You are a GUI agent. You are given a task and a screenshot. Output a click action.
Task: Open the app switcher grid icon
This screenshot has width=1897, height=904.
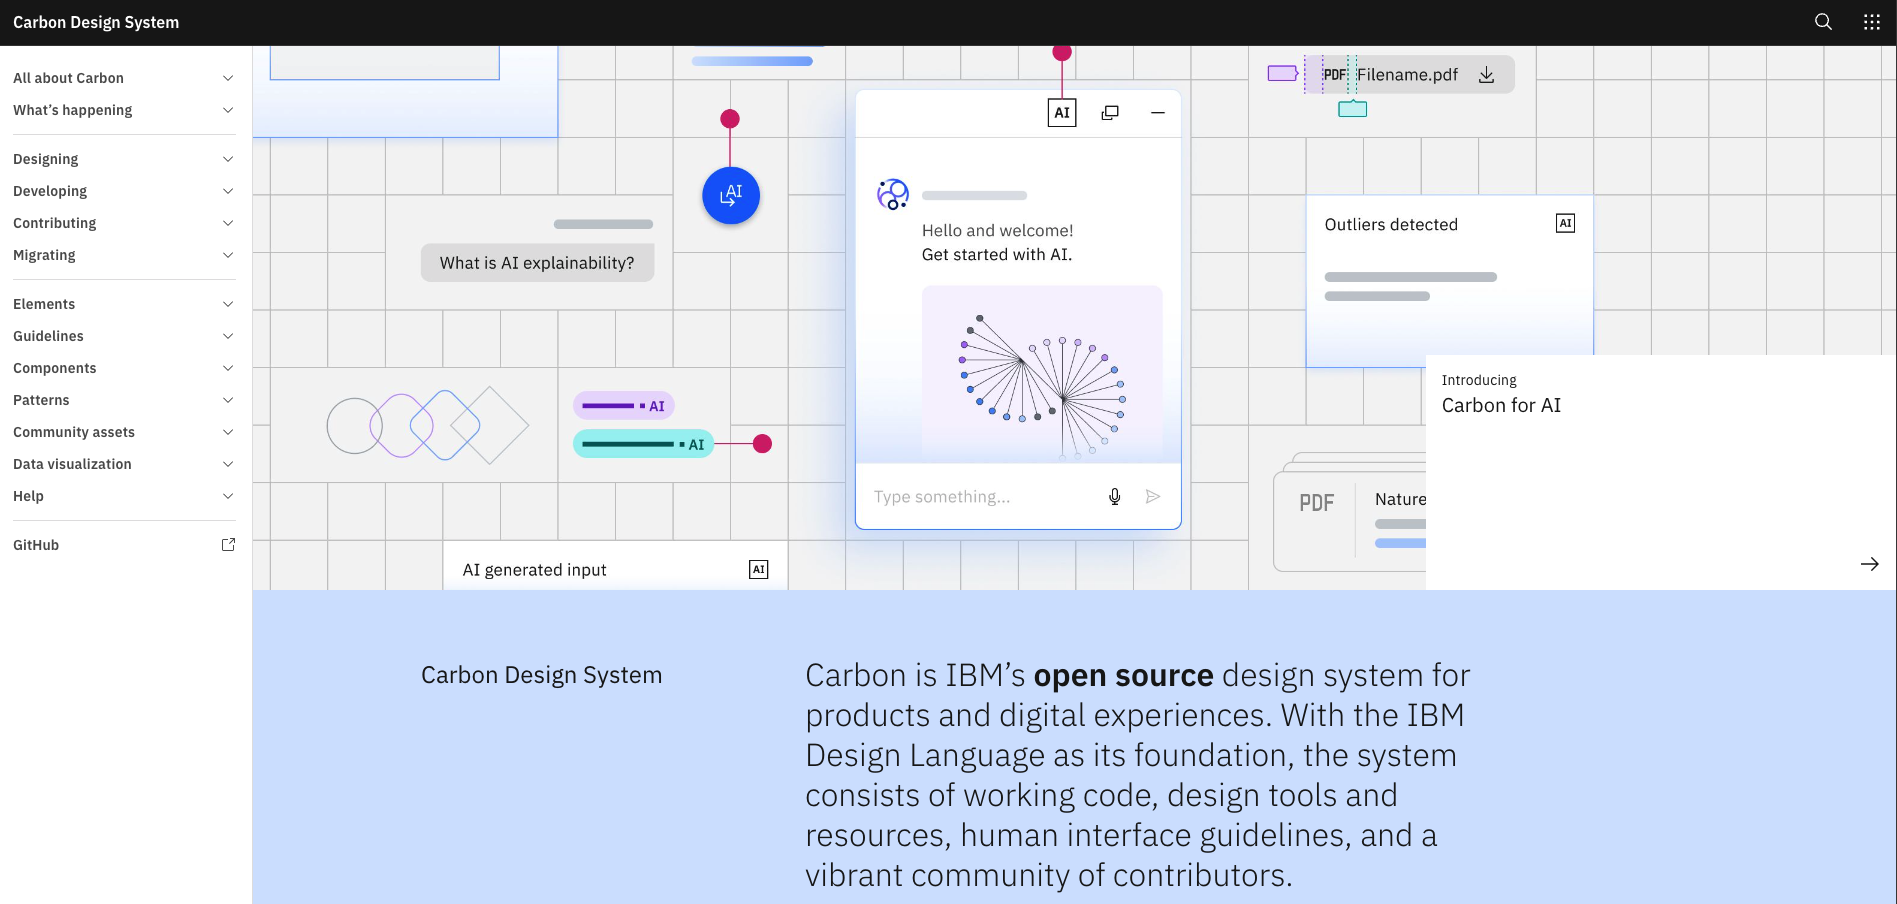[1872, 22]
